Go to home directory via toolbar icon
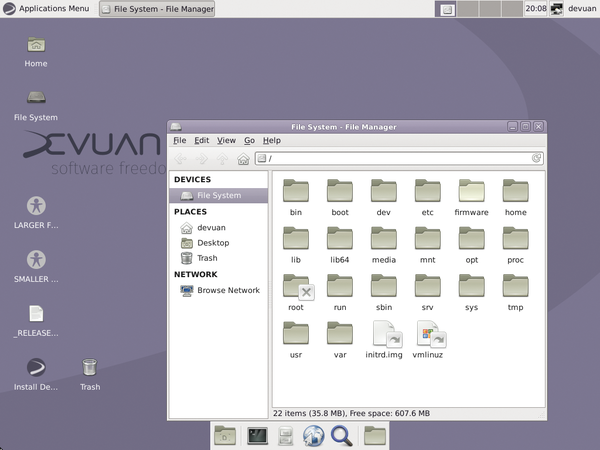 pos(243,158)
